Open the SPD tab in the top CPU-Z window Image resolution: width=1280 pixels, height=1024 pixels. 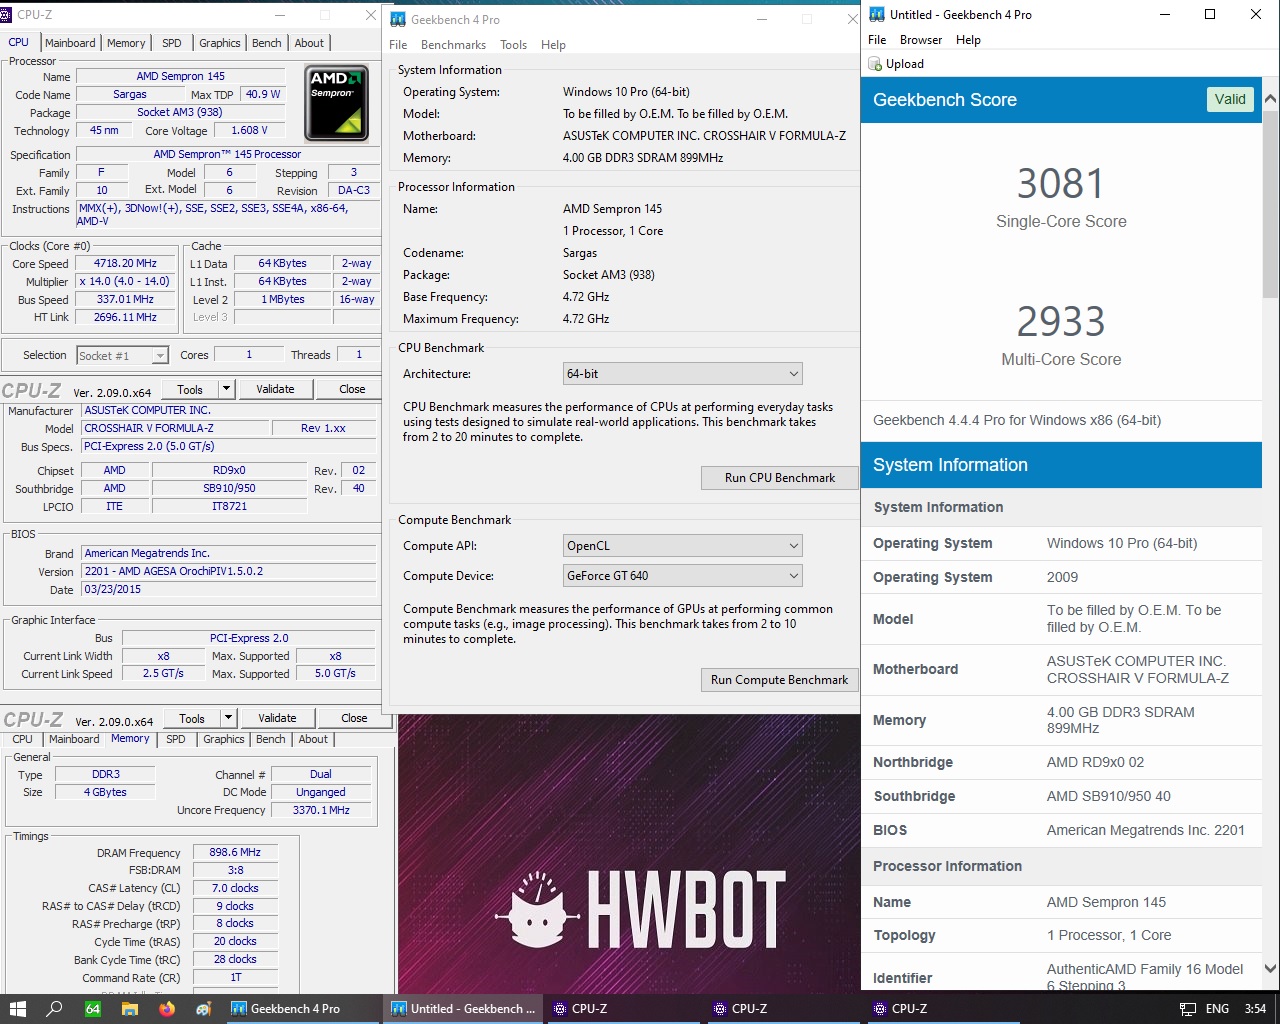tap(172, 43)
